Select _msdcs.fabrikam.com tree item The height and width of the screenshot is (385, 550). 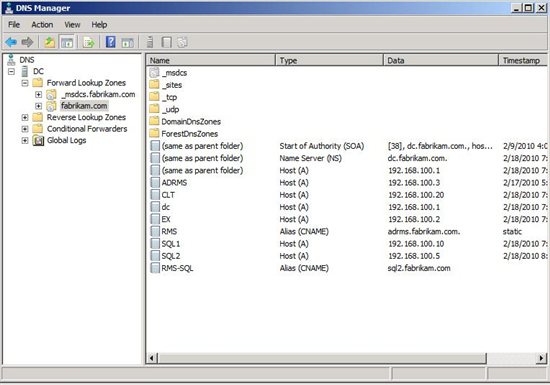point(98,94)
